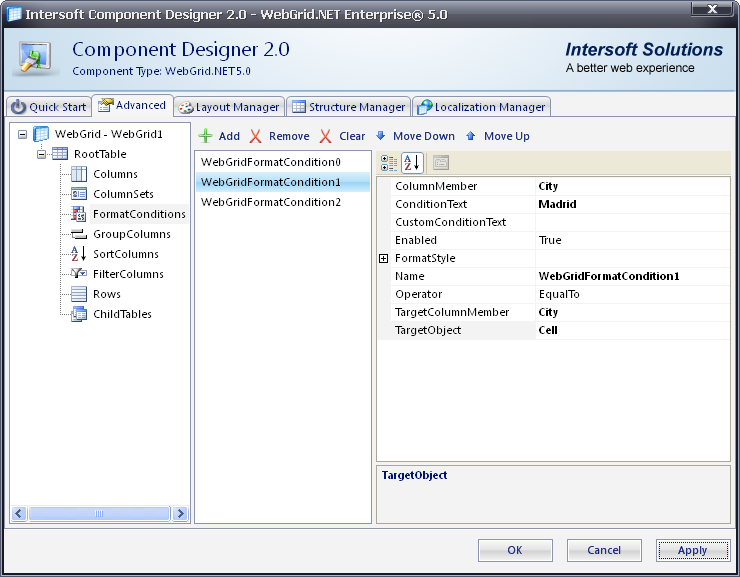Screen dimensions: 740x577
Task: Click the Operator value EqualTo
Action: point(632,294)
